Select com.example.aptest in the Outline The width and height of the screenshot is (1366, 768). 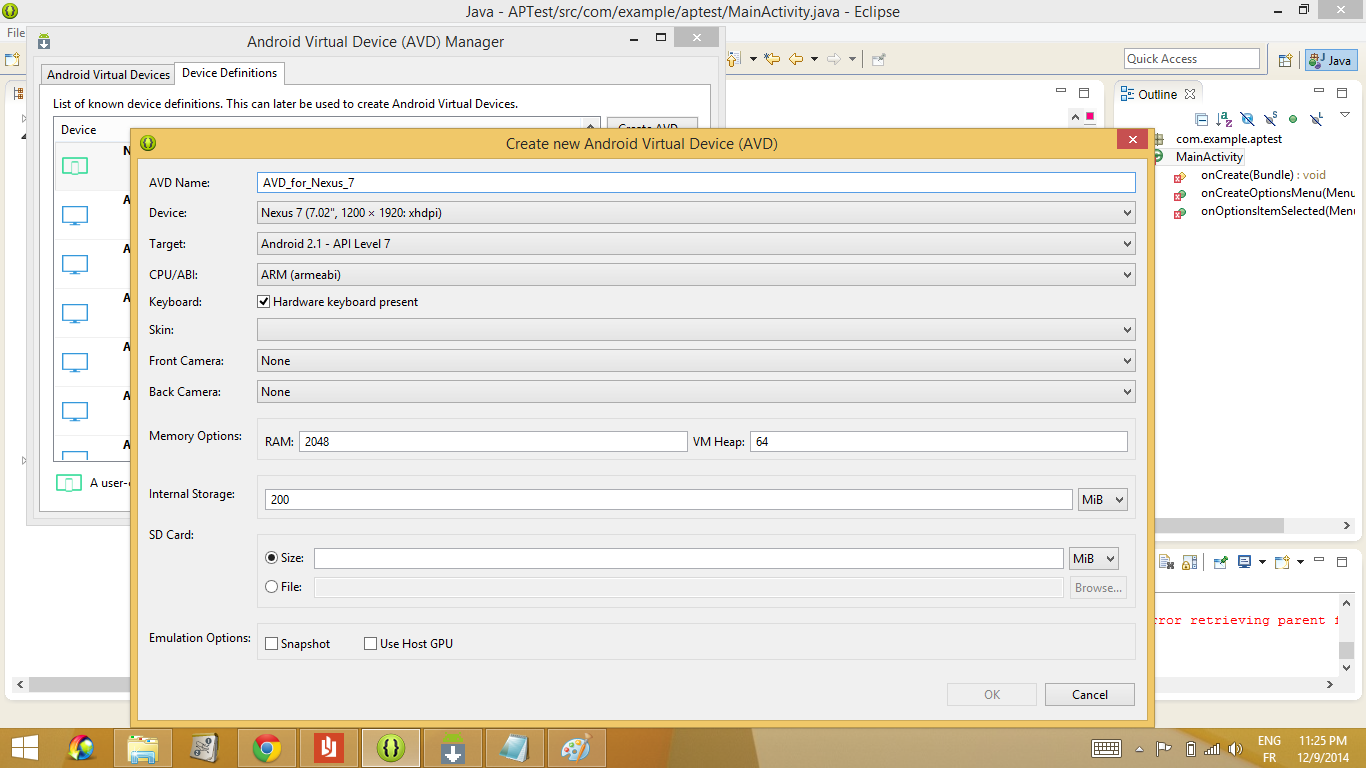(x=1229, y=139)
